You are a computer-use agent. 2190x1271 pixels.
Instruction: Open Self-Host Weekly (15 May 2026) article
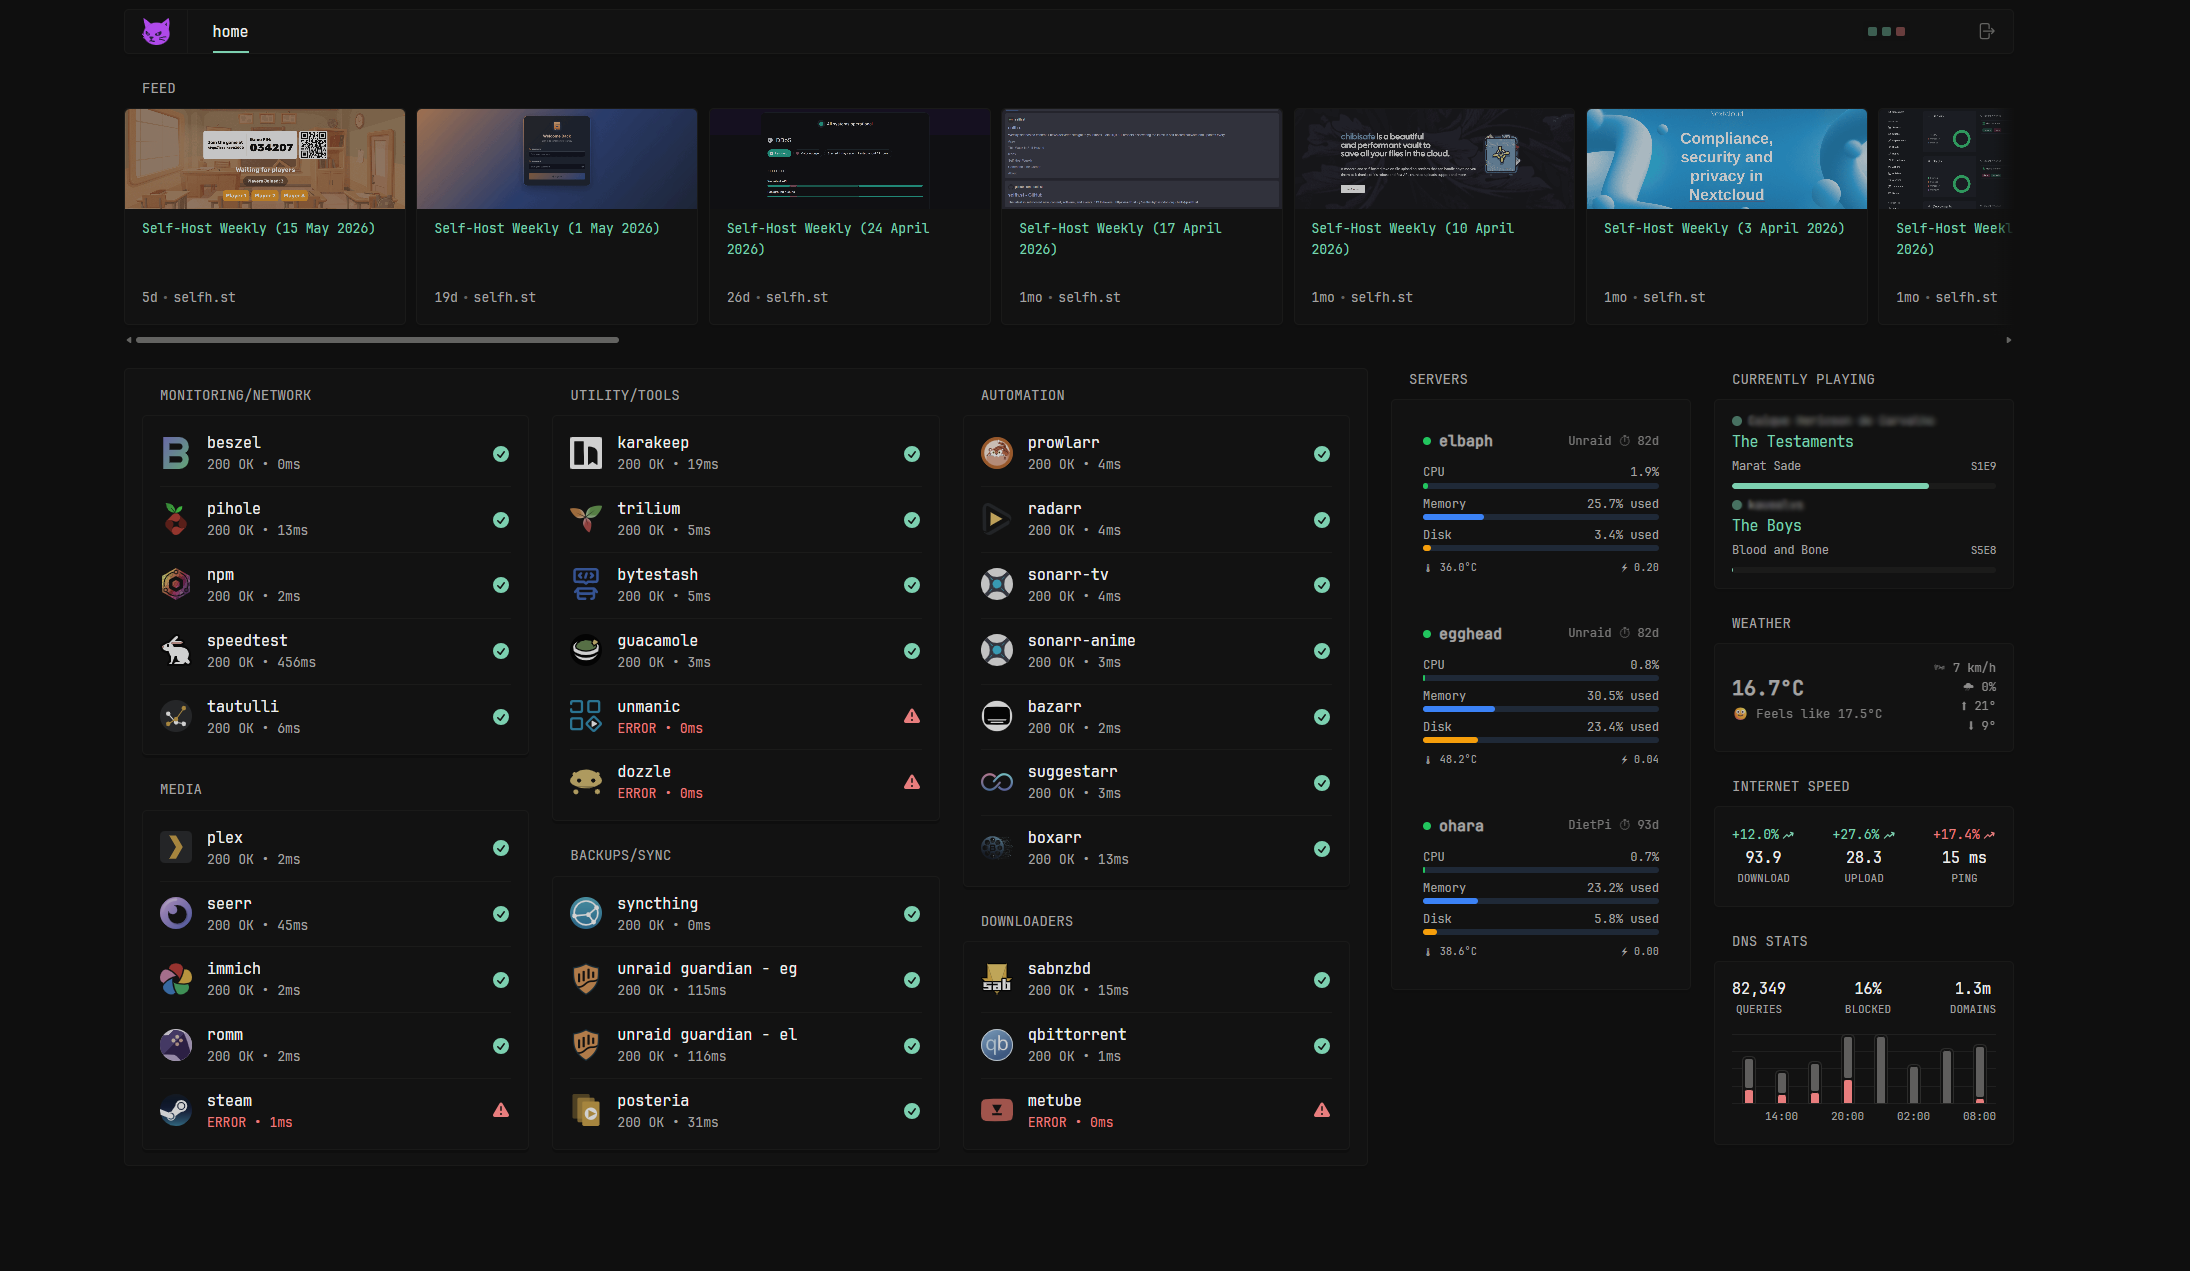point(258,228)
